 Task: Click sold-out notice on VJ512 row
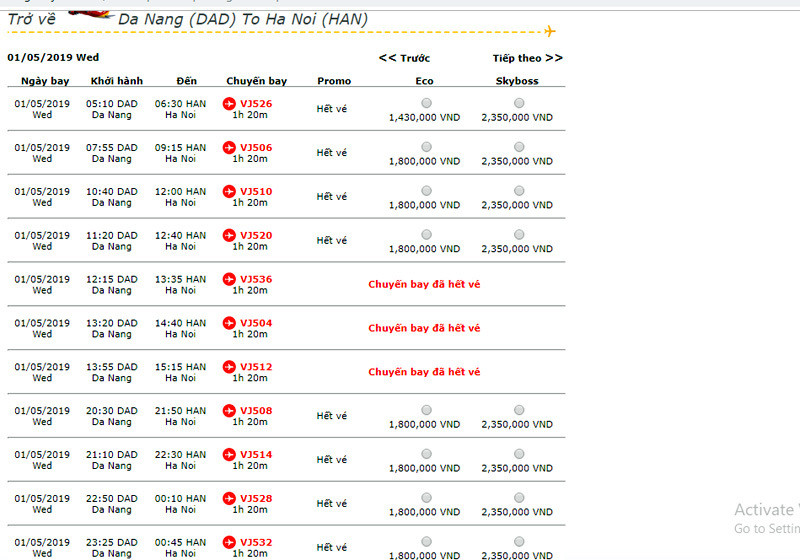(424, 372)
